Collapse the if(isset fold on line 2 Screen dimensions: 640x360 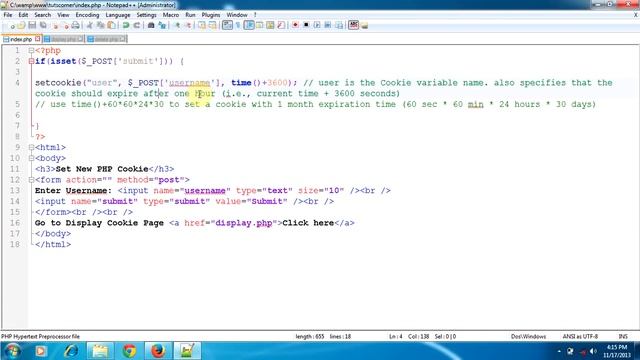[x=31, y=61]
